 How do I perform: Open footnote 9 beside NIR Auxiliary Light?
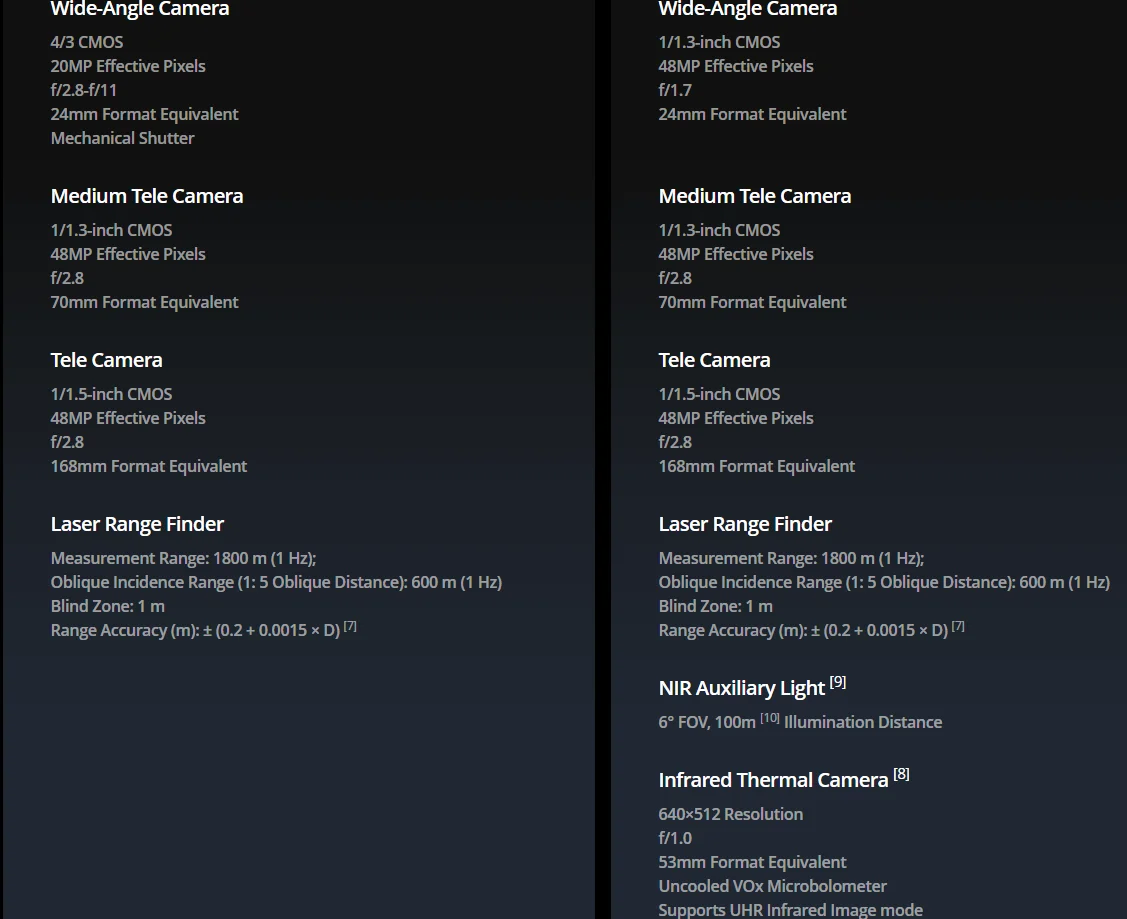point(838,682)
